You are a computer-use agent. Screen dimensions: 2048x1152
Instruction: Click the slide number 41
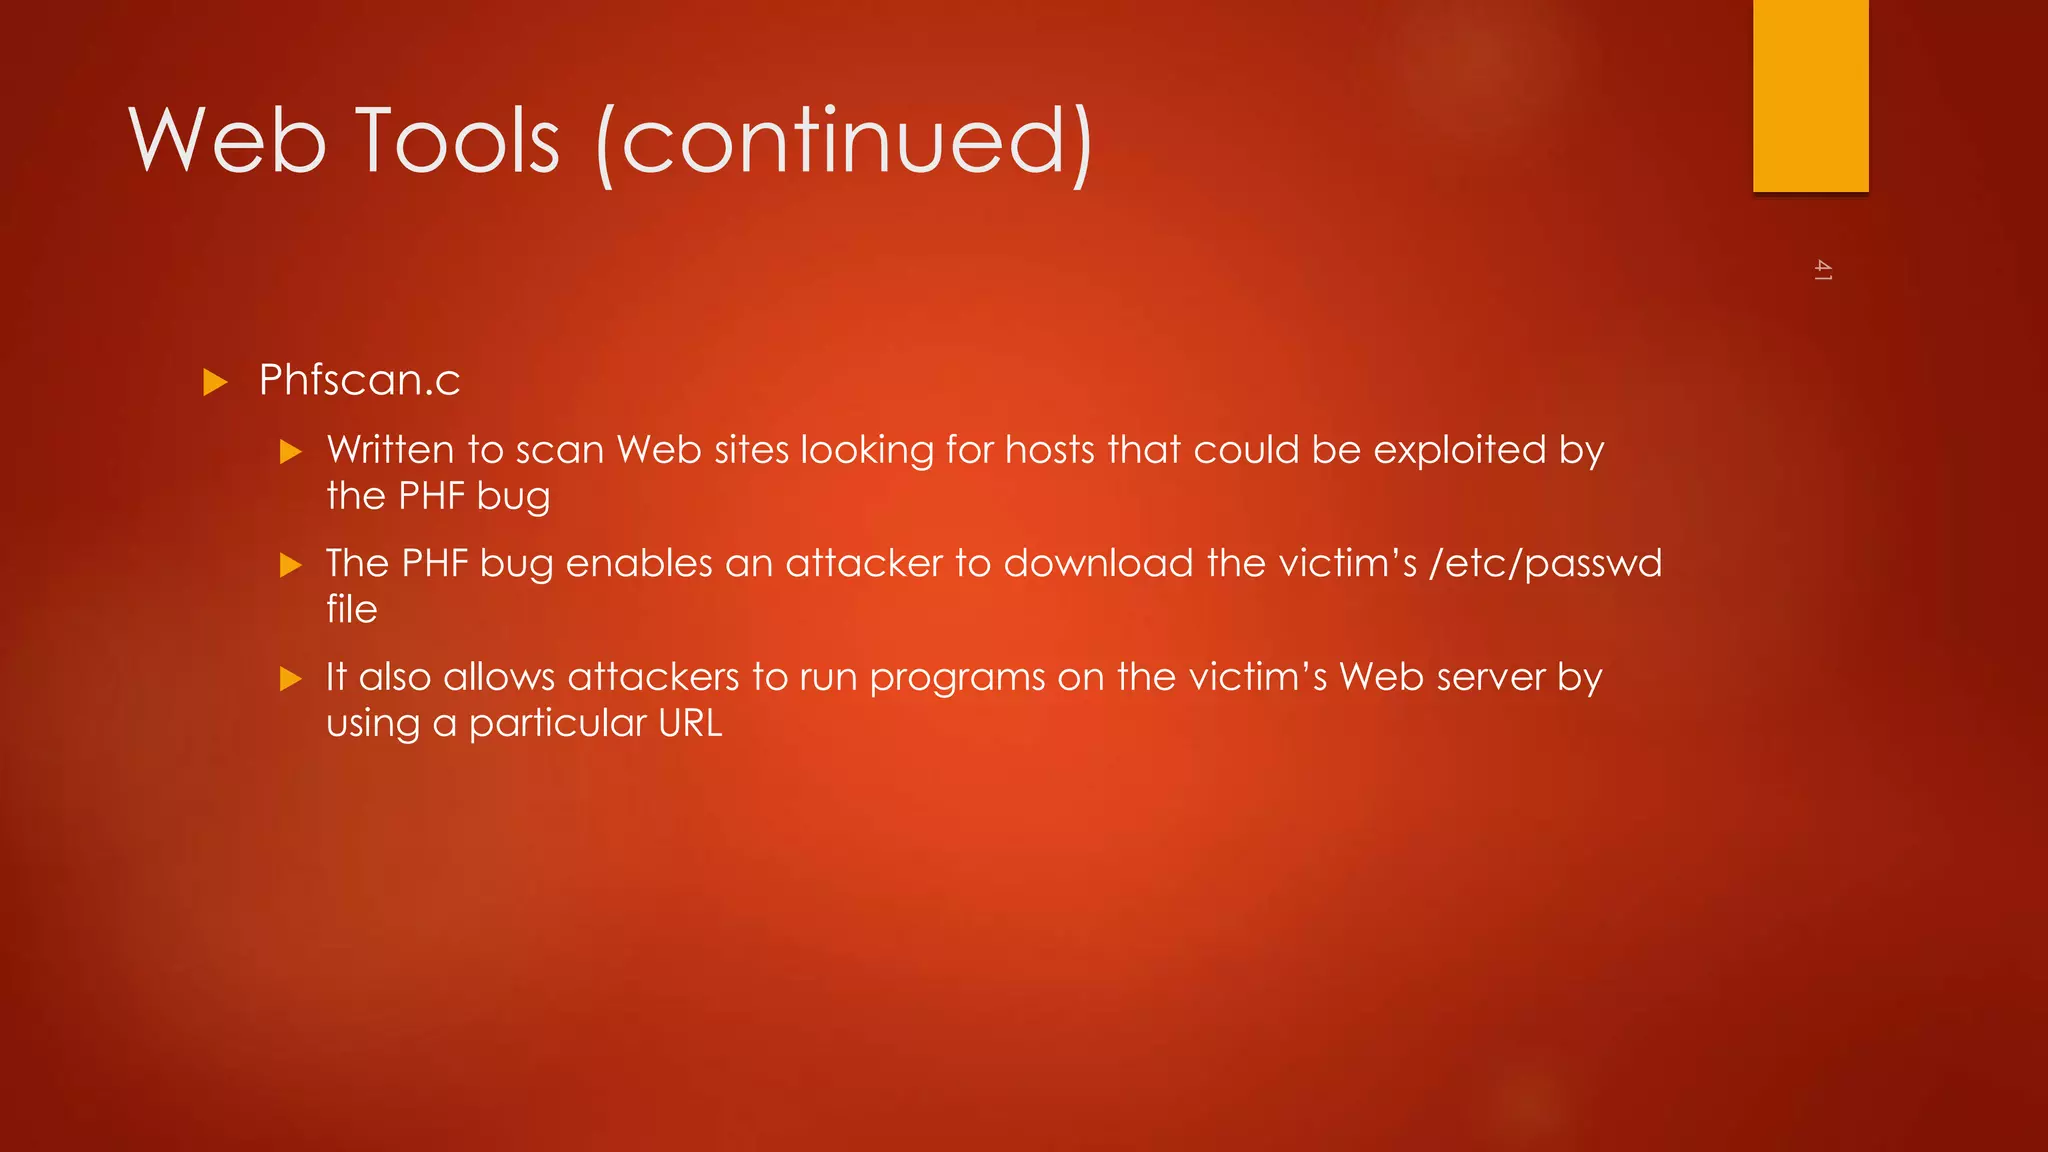tap(1822, 270)
